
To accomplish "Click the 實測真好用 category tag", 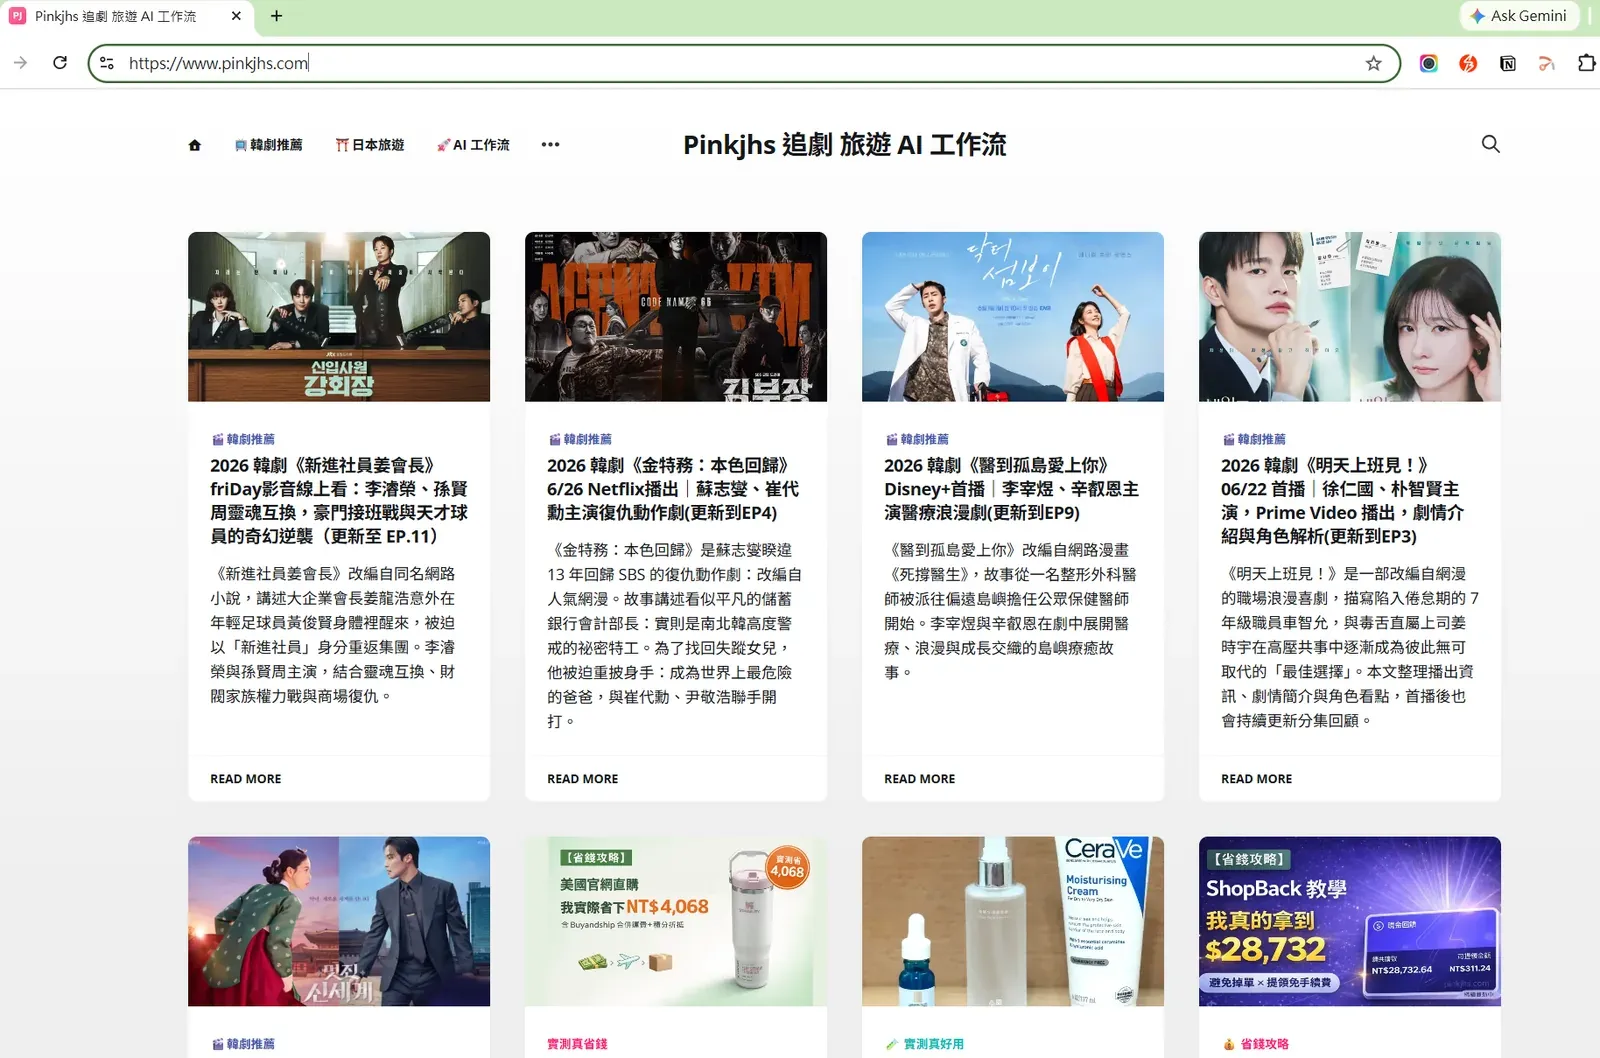I will click(x=925, y=1044).
